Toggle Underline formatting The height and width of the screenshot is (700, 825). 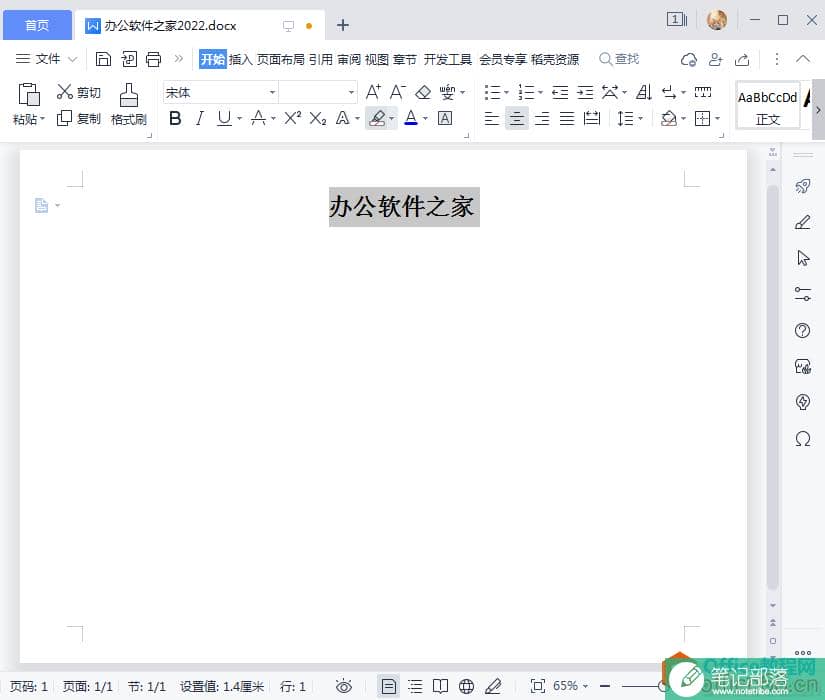224,118
